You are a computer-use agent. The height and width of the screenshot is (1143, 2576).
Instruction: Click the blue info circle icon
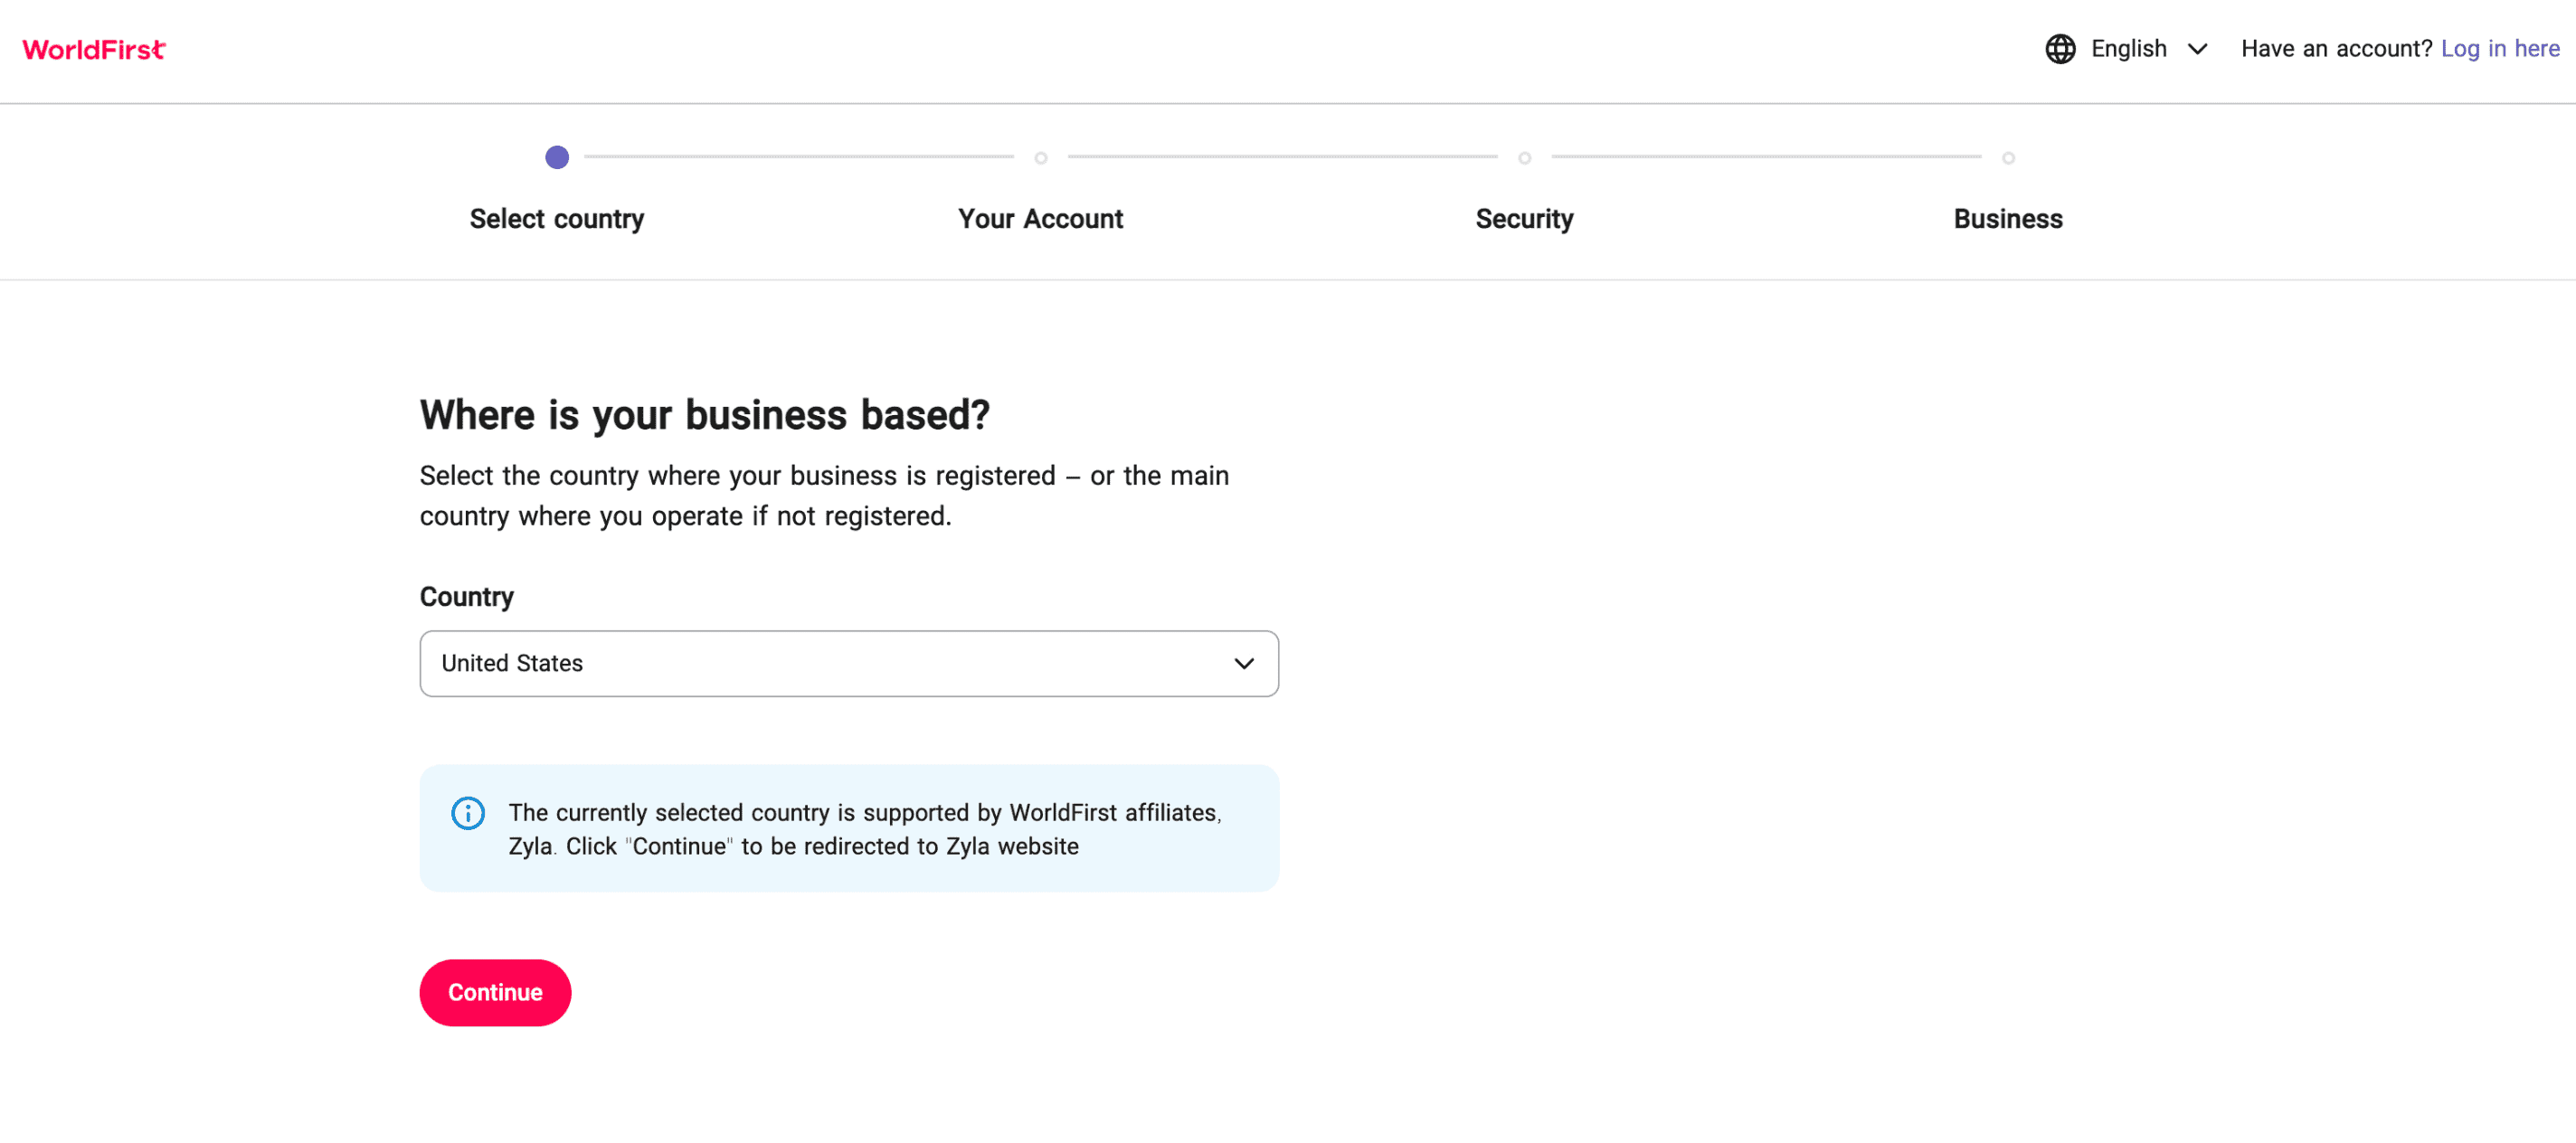point(467,813)
